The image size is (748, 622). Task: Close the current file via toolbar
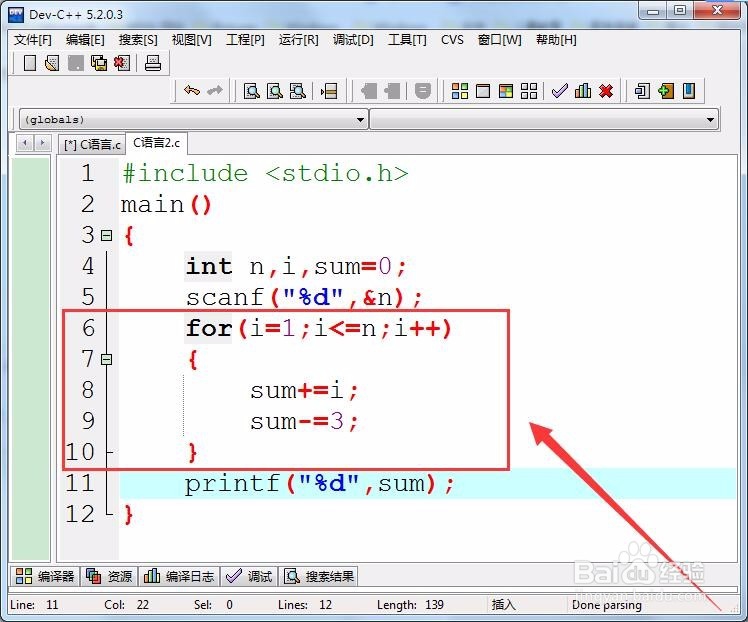point(122,63)
